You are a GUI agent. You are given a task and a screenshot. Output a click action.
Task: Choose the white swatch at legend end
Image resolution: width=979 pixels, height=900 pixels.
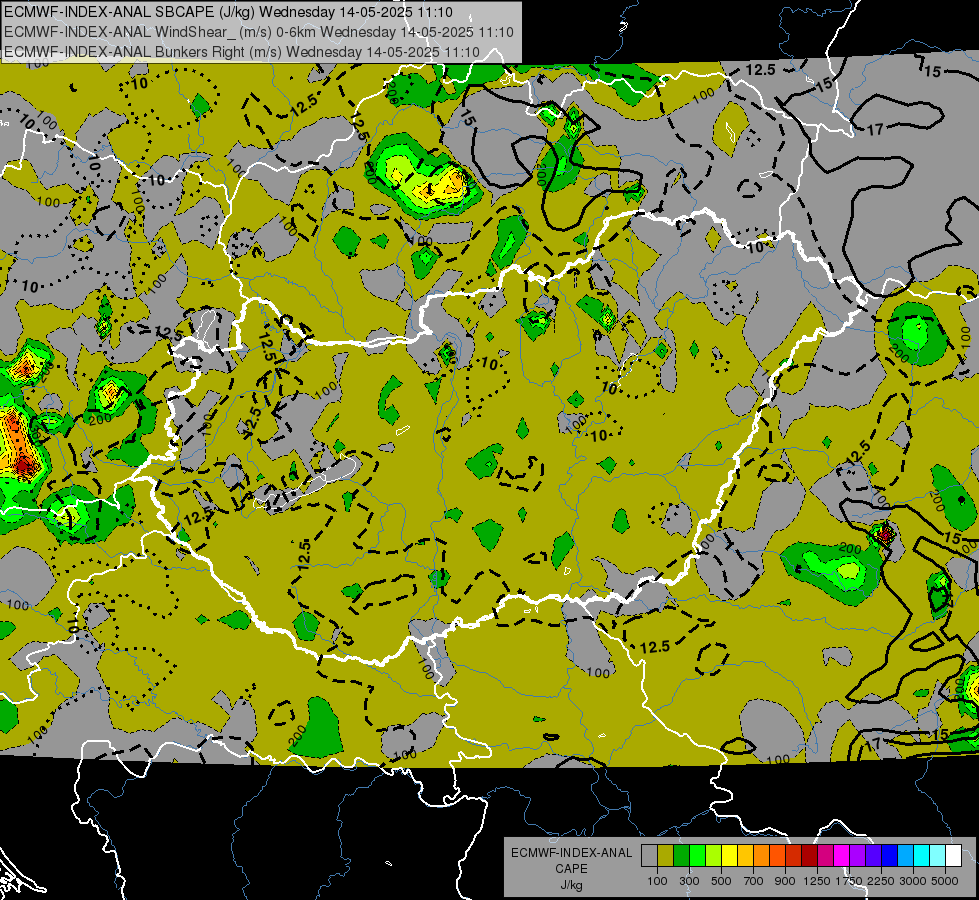954,855
